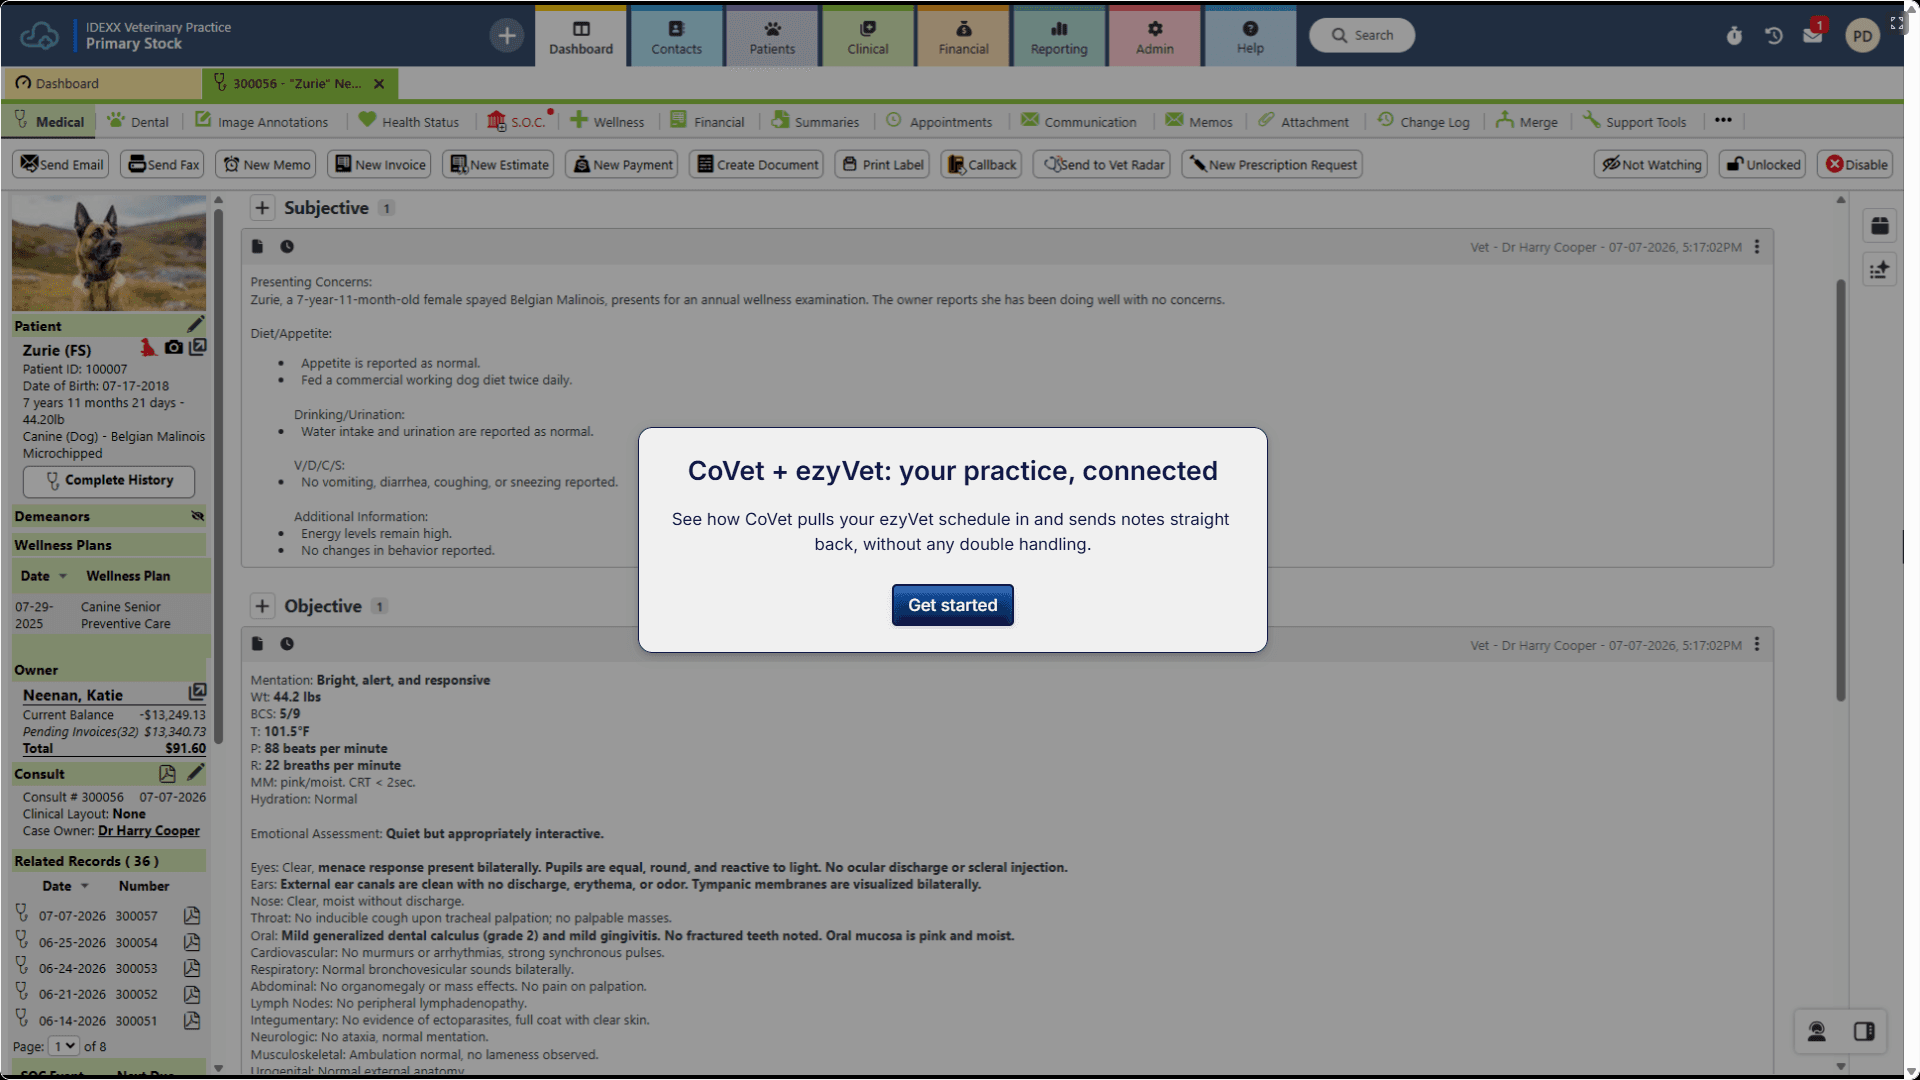Click New Prescription Request button

coord(1272,165)
